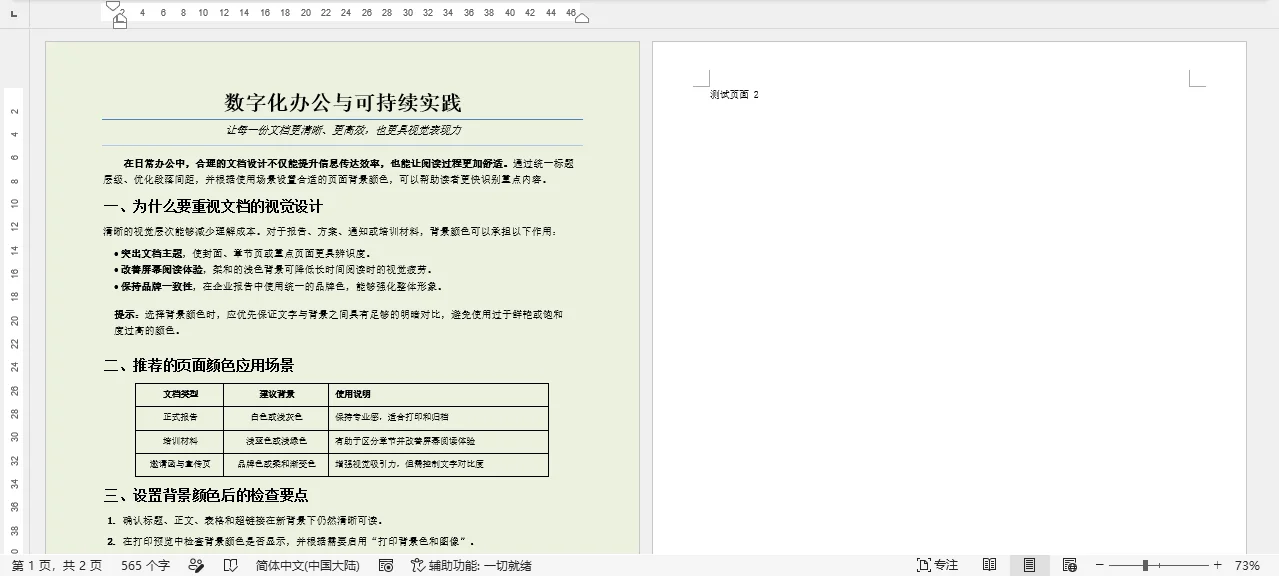Image resolution: width=1279 pixels, height=576 pixels.
Task: Click the zoom in plus button
Action: point(1217,565)
